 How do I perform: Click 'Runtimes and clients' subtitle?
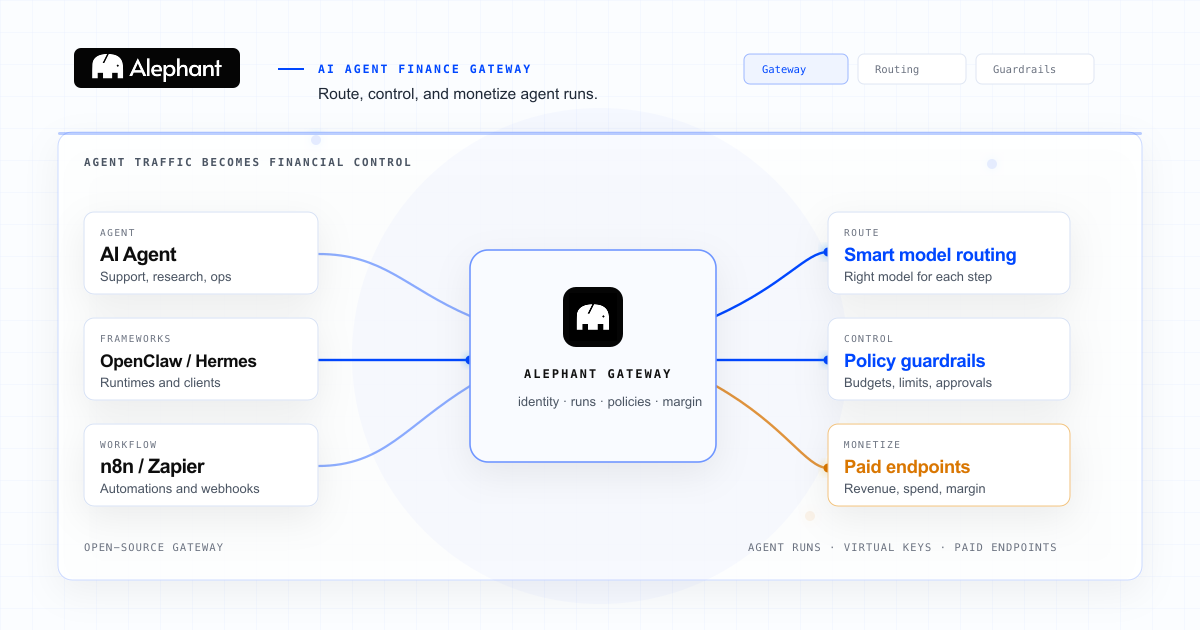click(x=160, y=383)
